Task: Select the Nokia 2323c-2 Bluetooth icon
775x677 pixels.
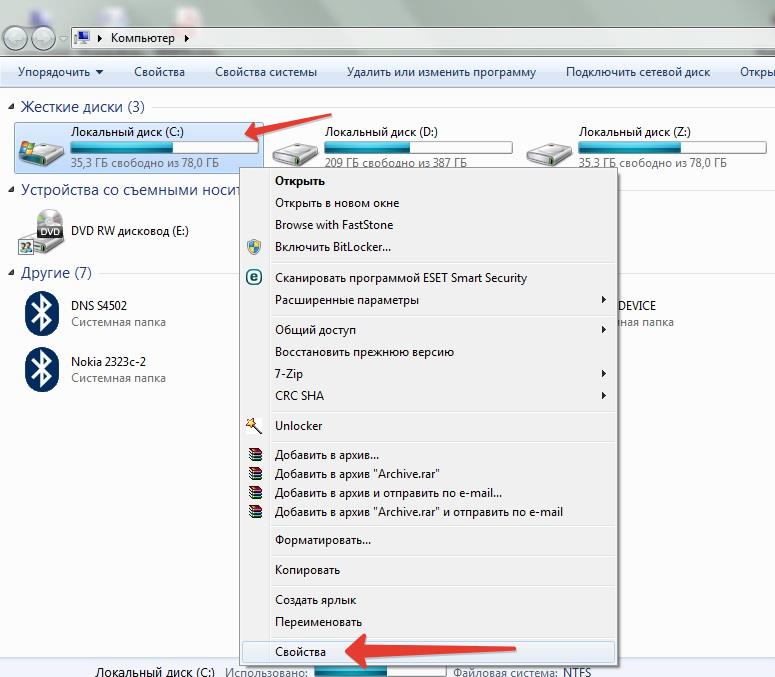Action: [42, 369]
